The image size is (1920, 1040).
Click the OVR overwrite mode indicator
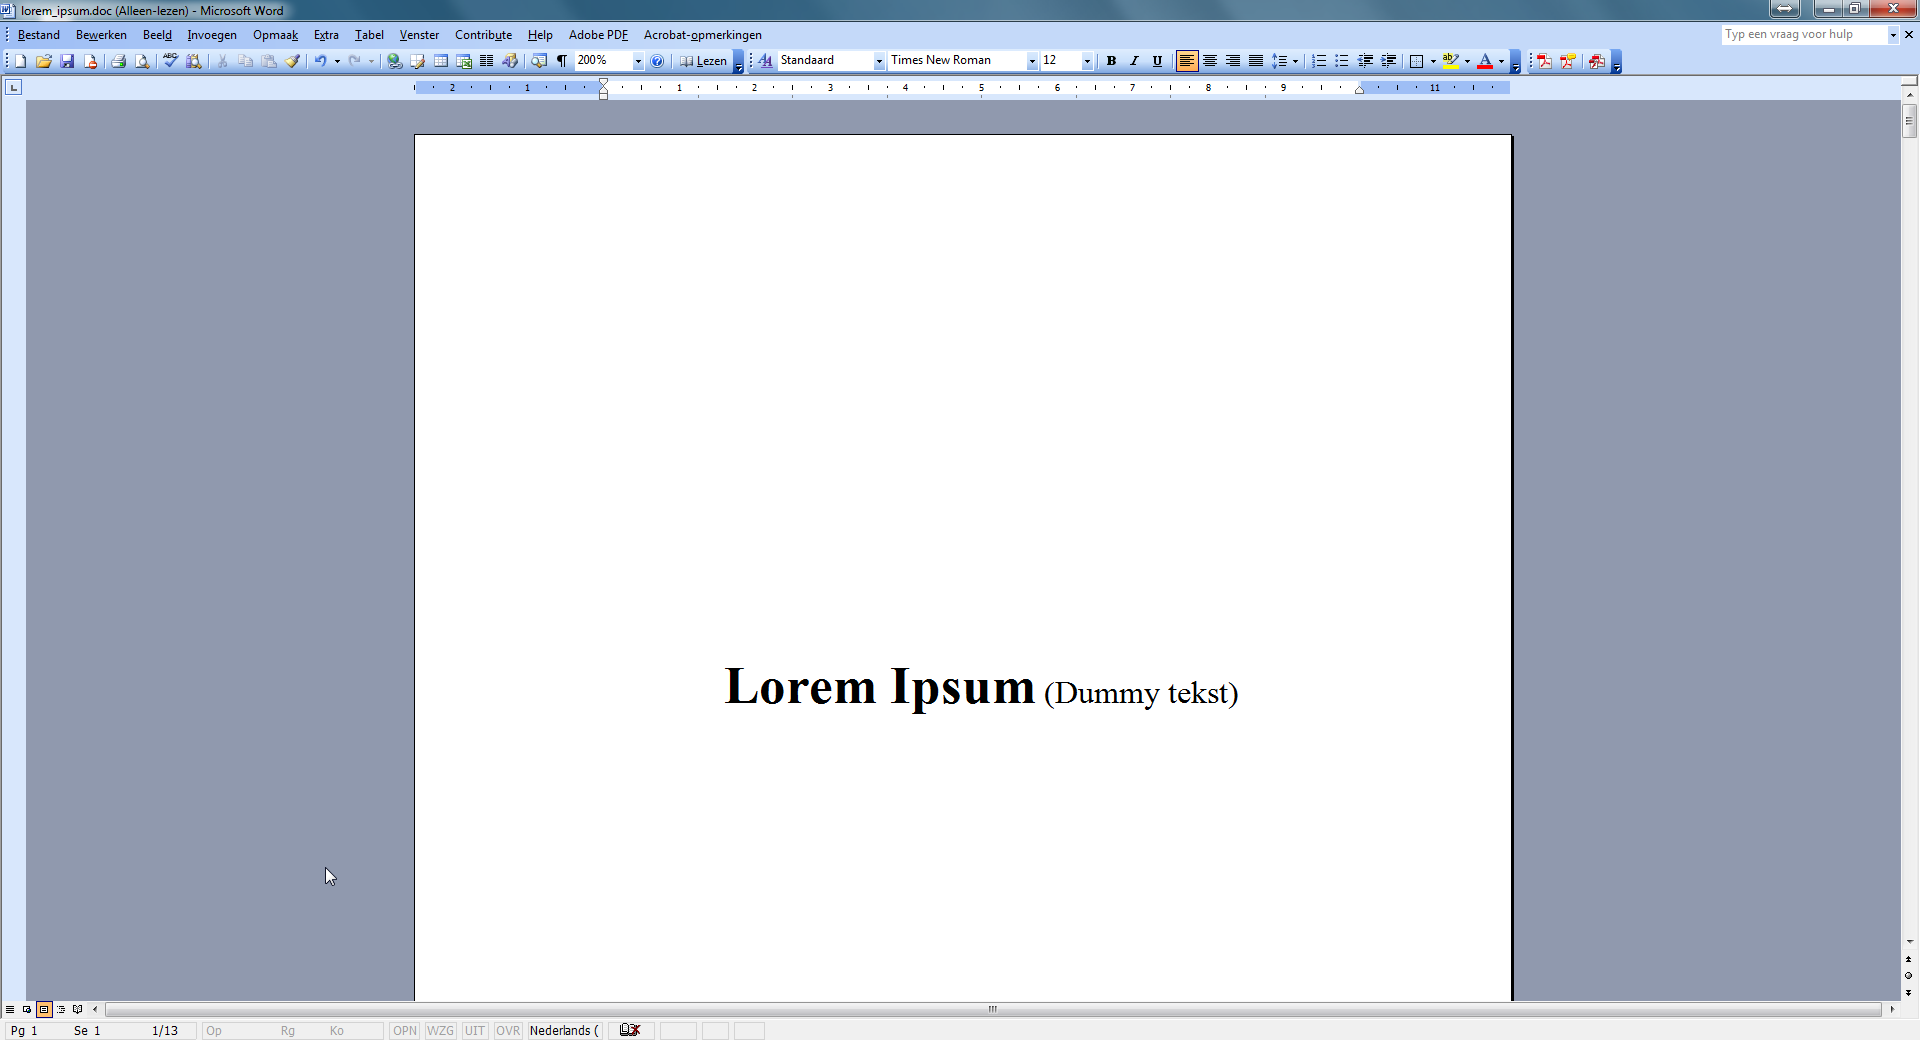click(x=508, y=1030)
